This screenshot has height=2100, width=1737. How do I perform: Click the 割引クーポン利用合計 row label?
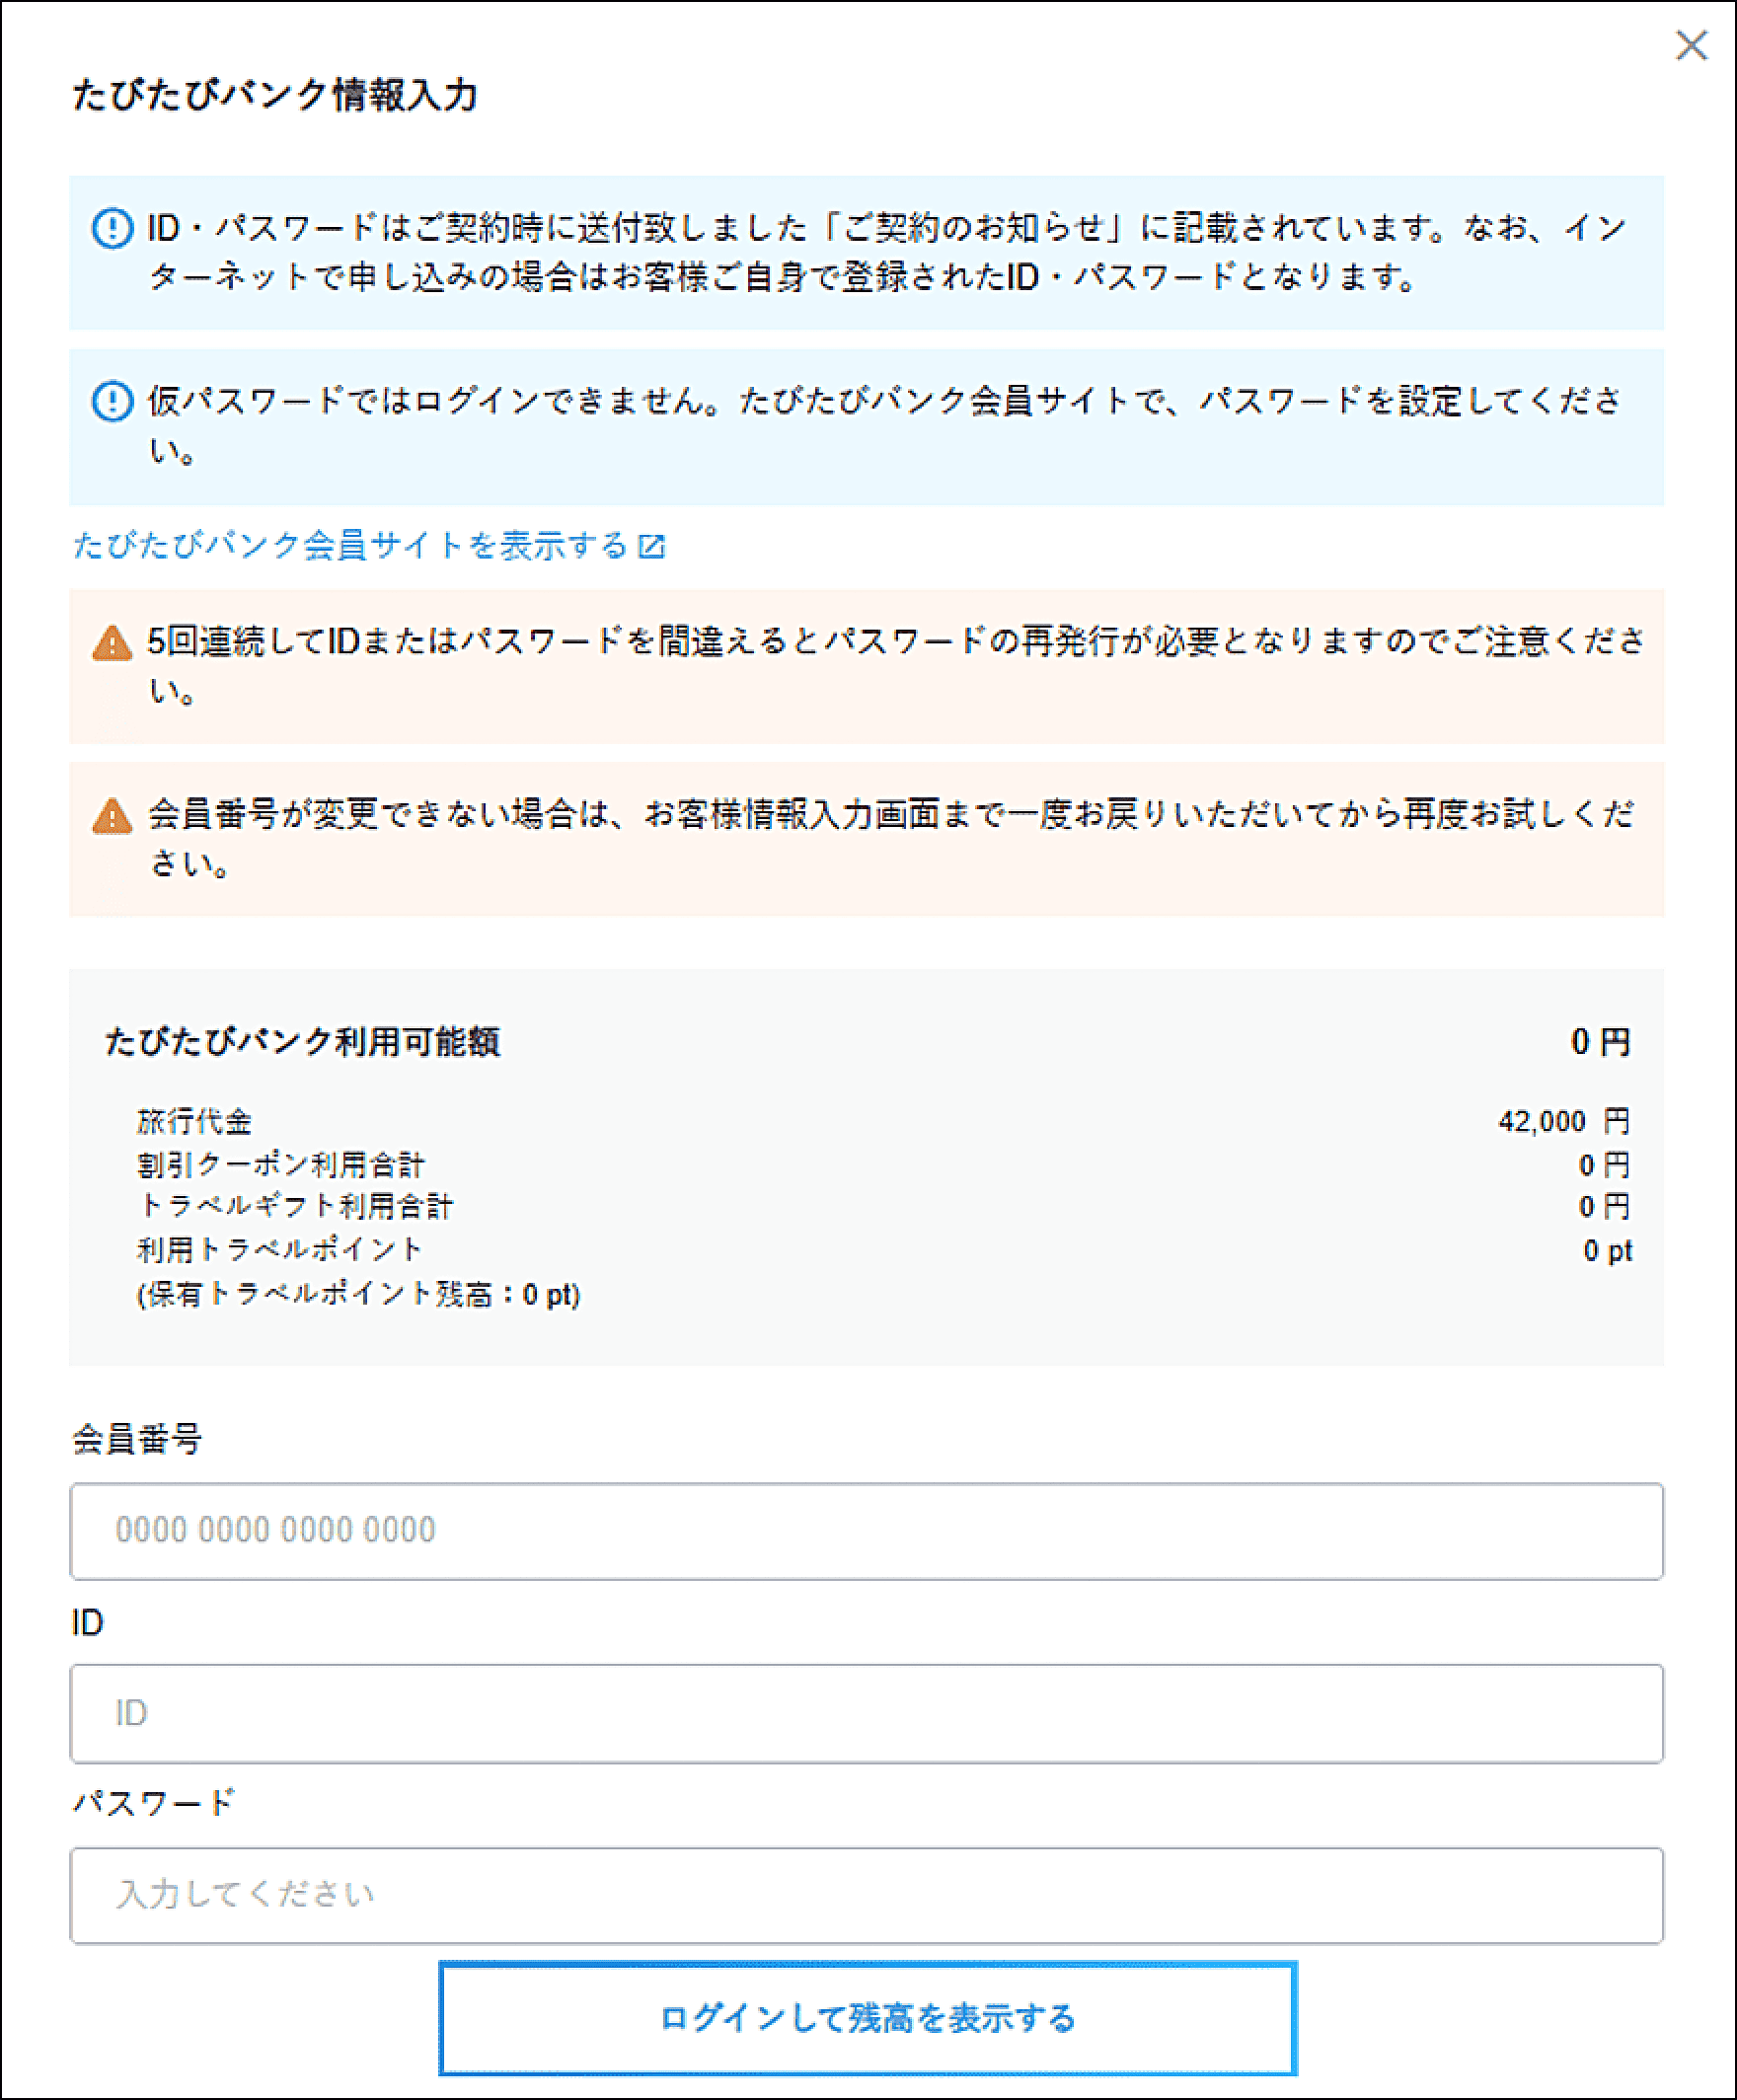point(281,1165)
